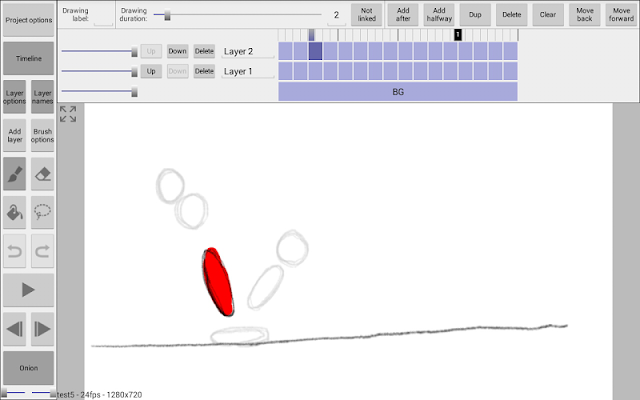Click Add halfway button
640x400 pixels.
click(439, 15)
